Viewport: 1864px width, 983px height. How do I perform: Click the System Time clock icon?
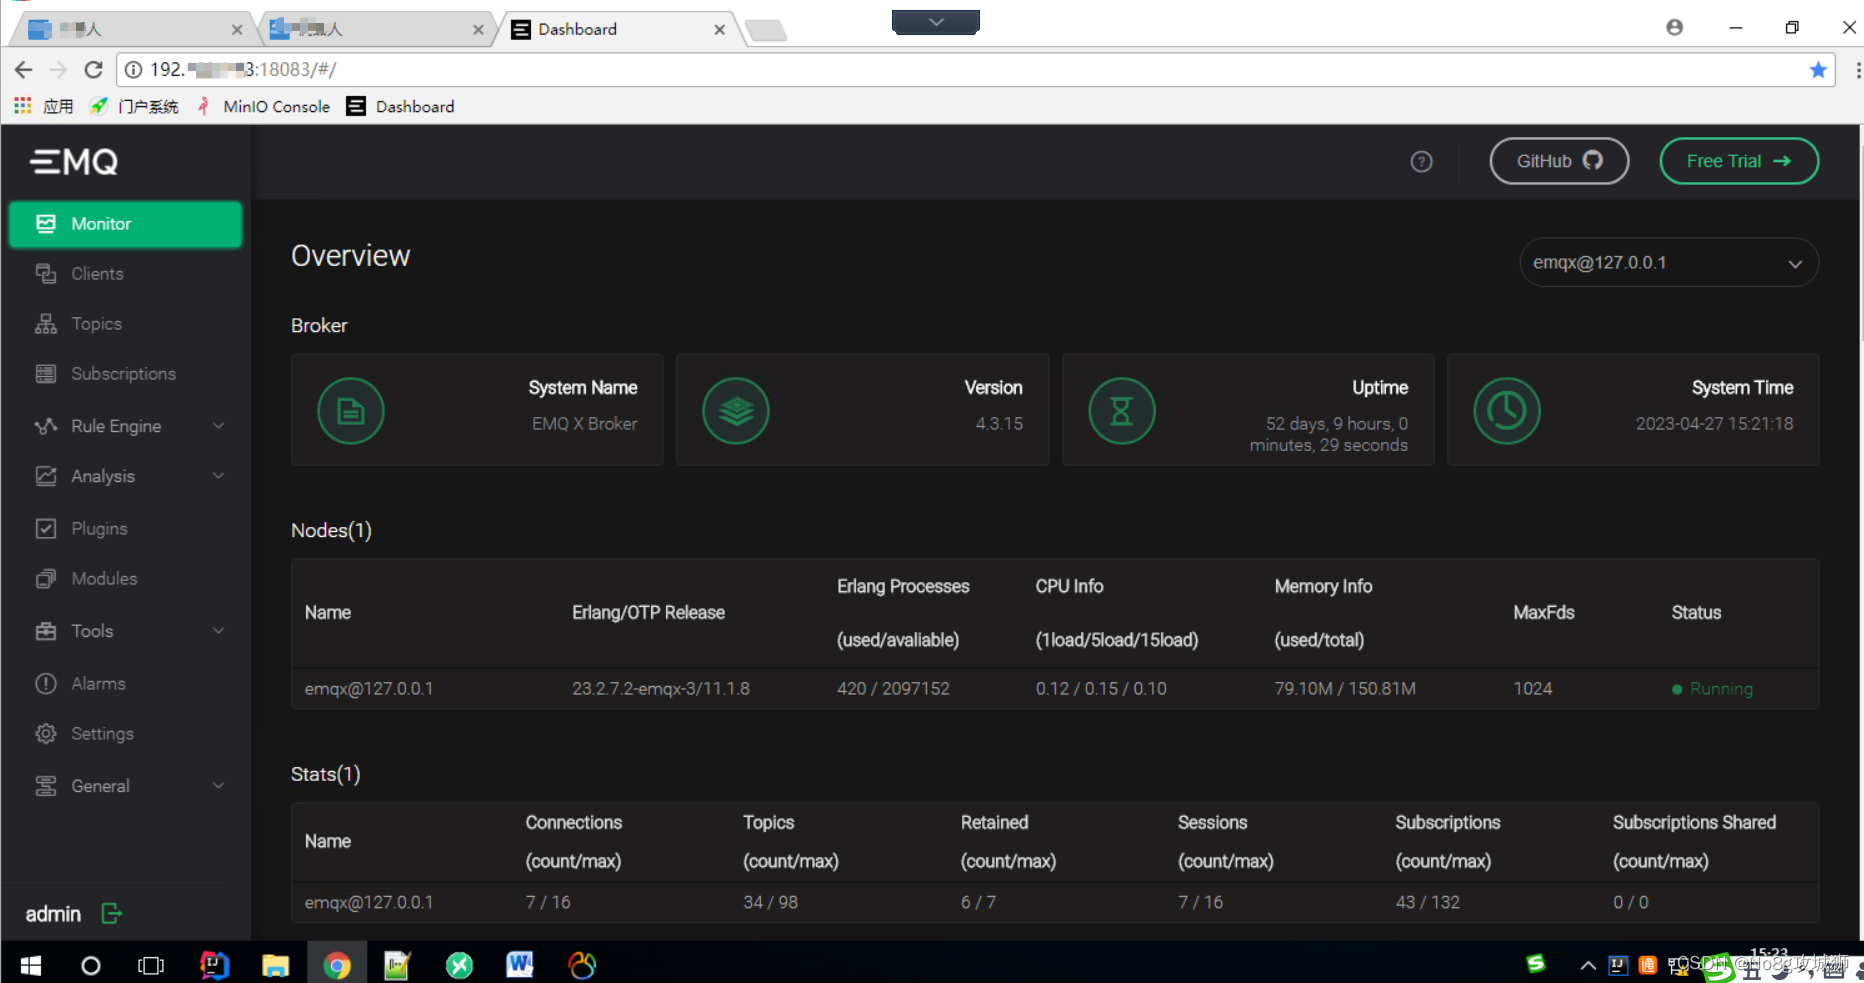point(1507,411)
